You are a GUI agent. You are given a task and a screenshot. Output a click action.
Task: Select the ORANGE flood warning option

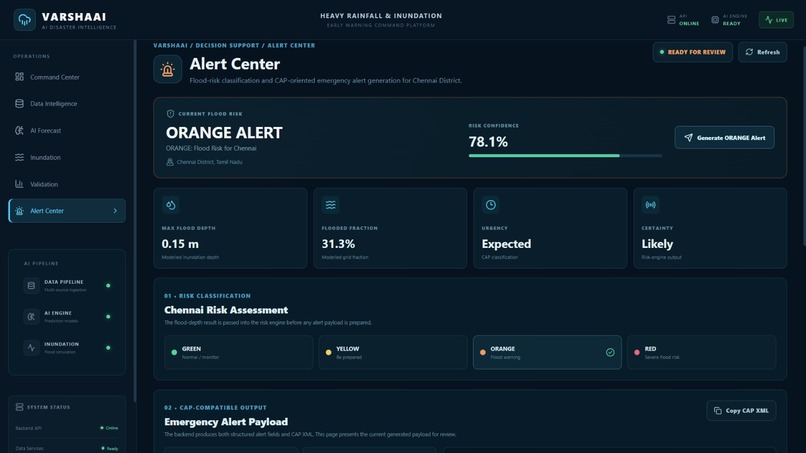(547, 352)
